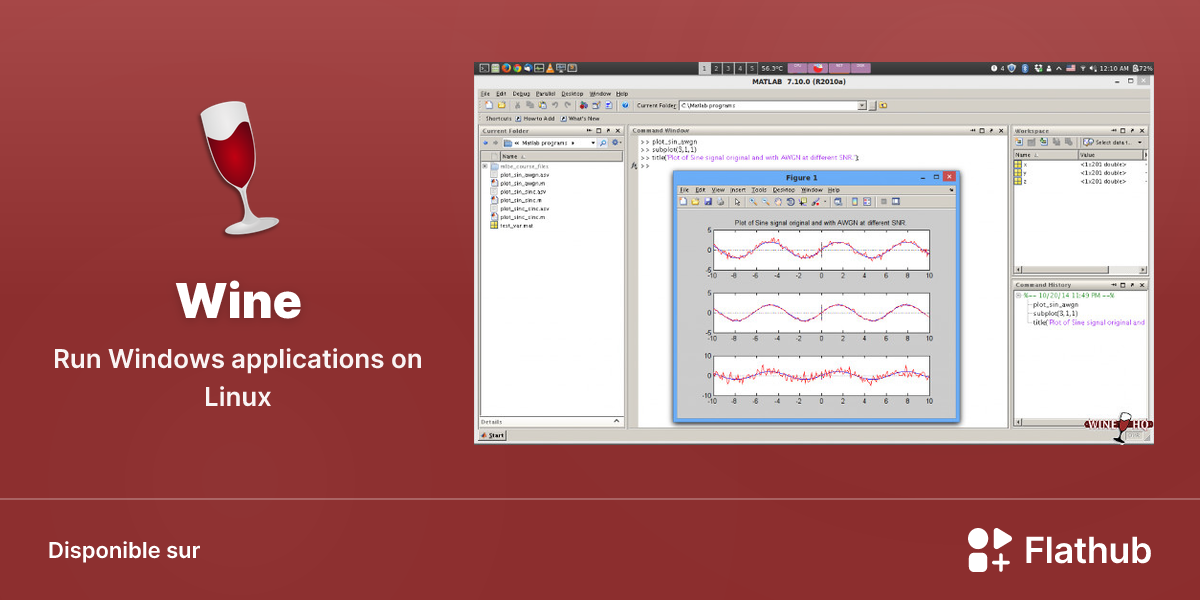Click the Name column header in Current Folder

pos(560,156)
